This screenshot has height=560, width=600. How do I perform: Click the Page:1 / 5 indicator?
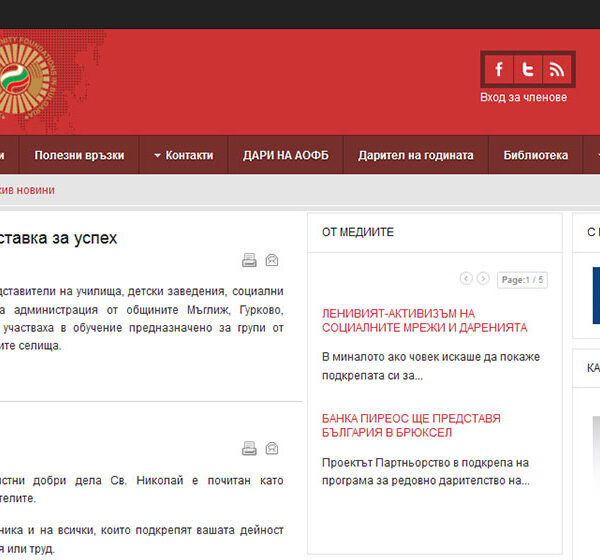click(x=522, y=280)
